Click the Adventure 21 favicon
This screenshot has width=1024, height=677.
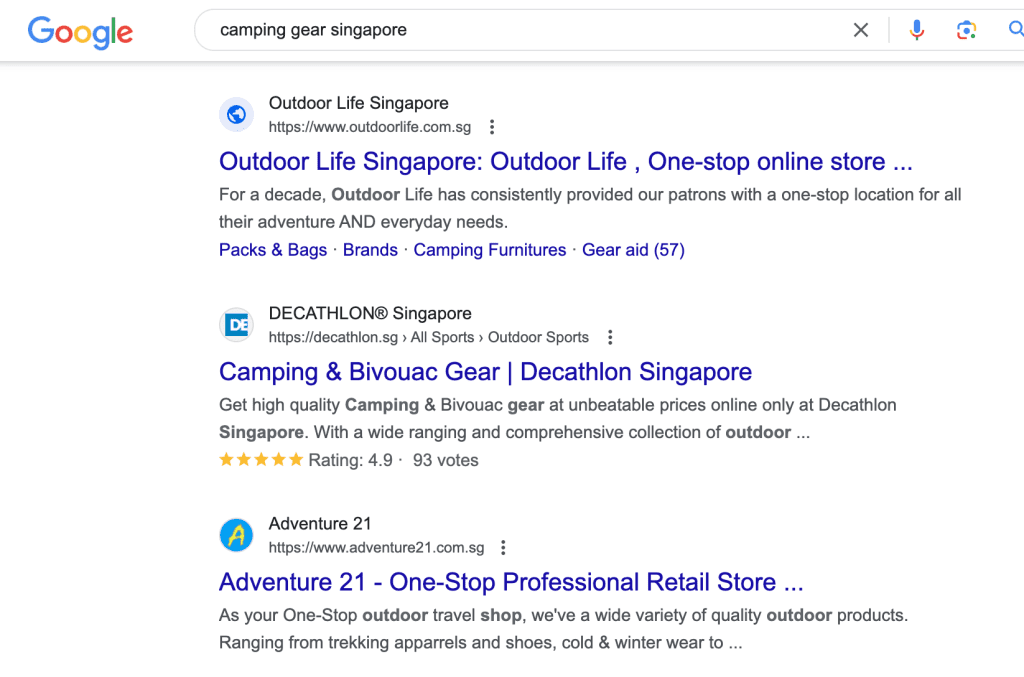[236, 535]
